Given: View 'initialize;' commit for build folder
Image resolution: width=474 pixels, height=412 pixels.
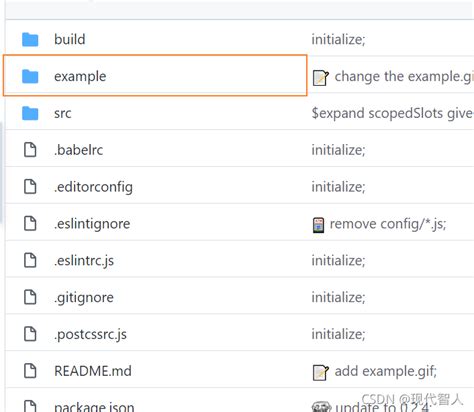Looking at the screenshot, I should tap(338, 40).
